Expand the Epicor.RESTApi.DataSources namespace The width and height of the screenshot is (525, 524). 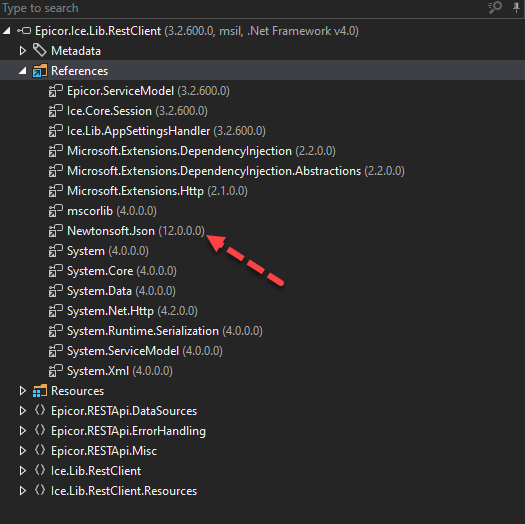[22, 410]
